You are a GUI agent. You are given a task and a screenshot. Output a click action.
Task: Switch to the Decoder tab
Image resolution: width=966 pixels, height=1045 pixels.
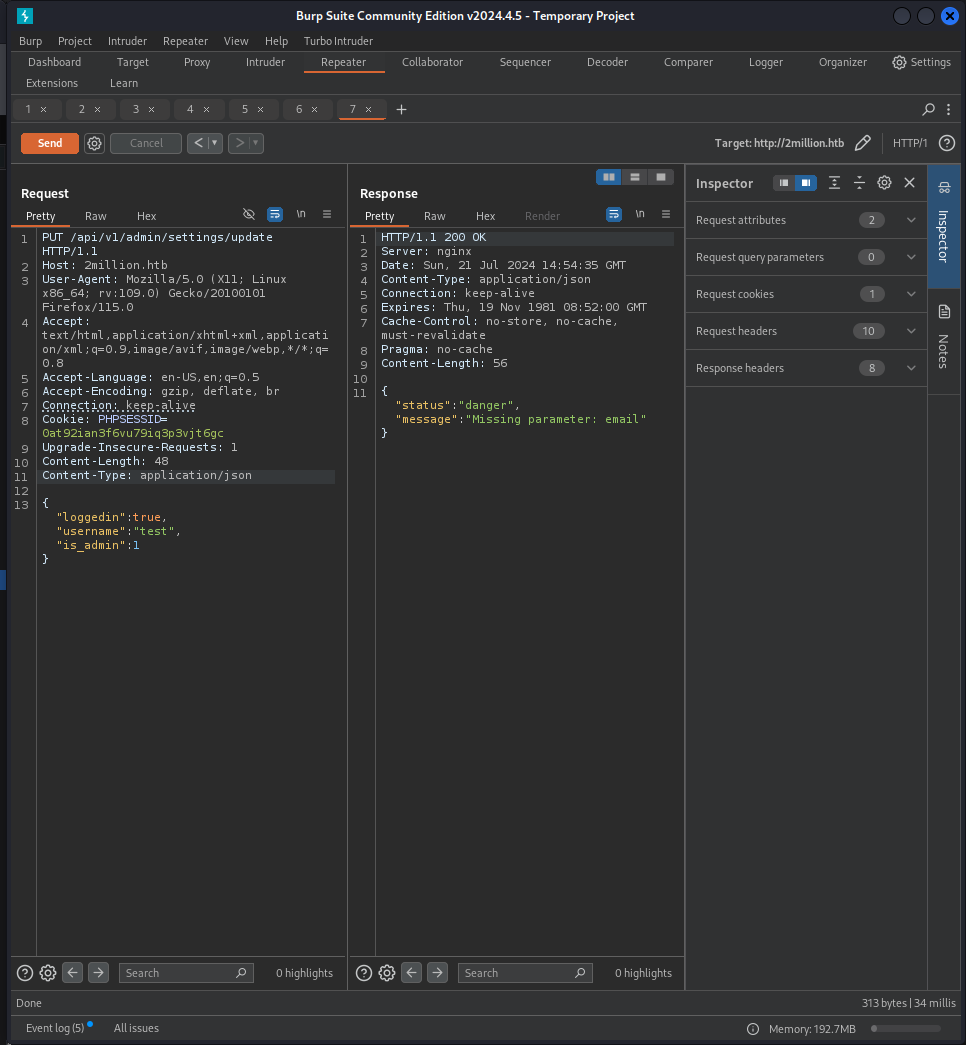coord(607,62)
